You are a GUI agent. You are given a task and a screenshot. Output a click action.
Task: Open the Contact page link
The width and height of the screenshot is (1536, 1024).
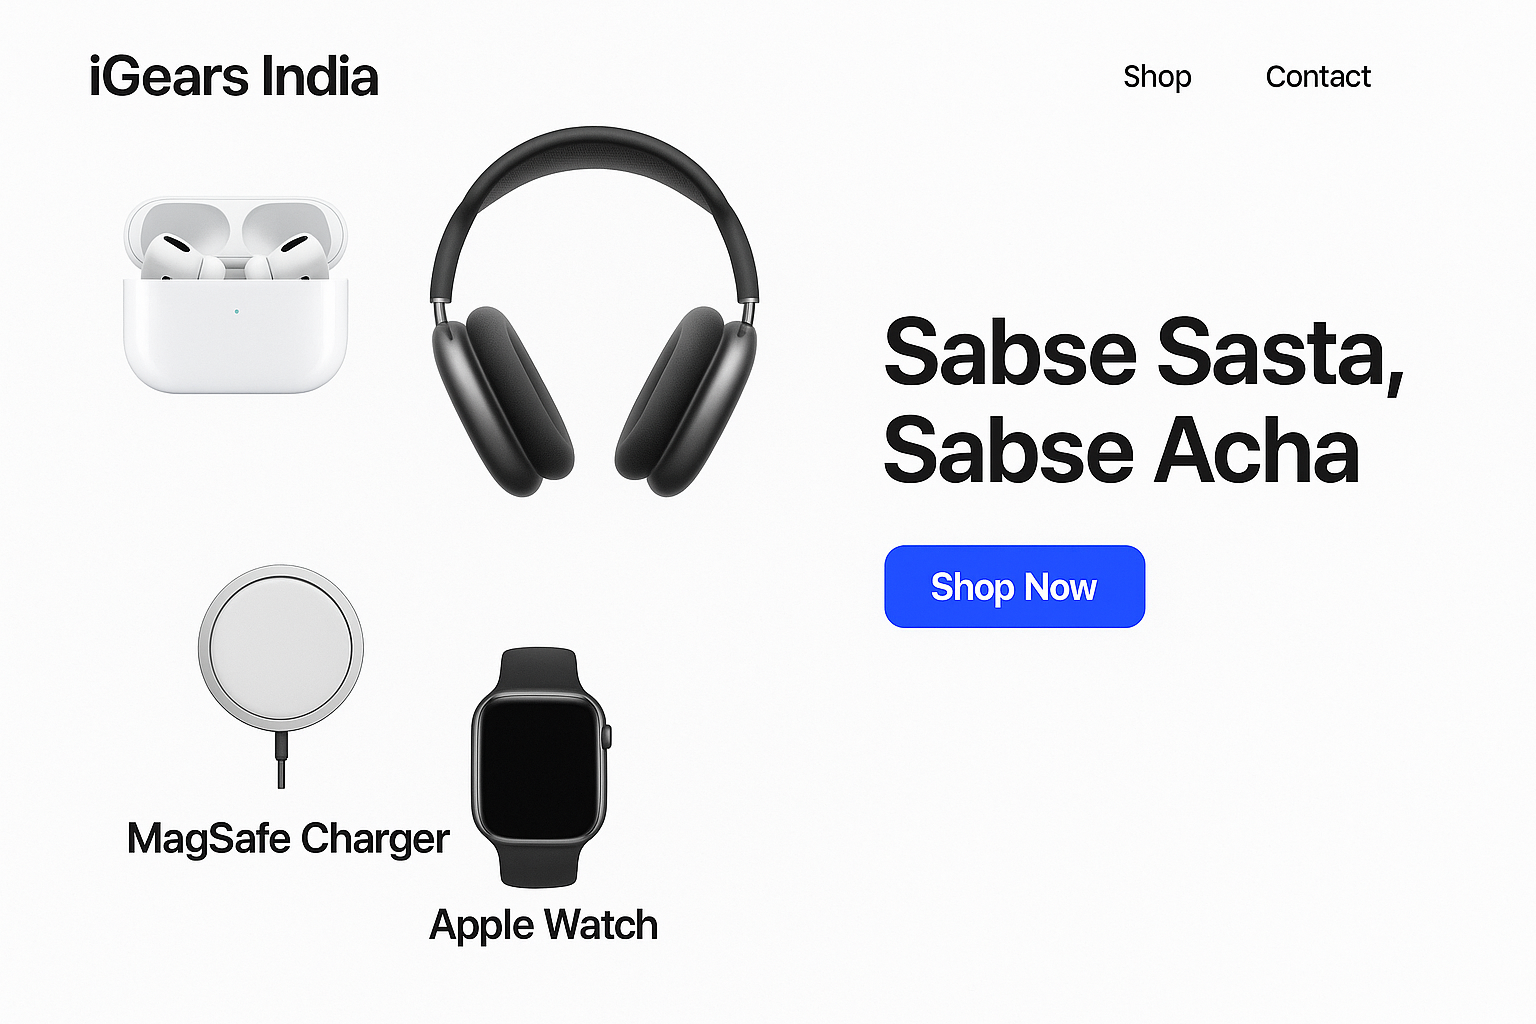[x=1318, y=77]
